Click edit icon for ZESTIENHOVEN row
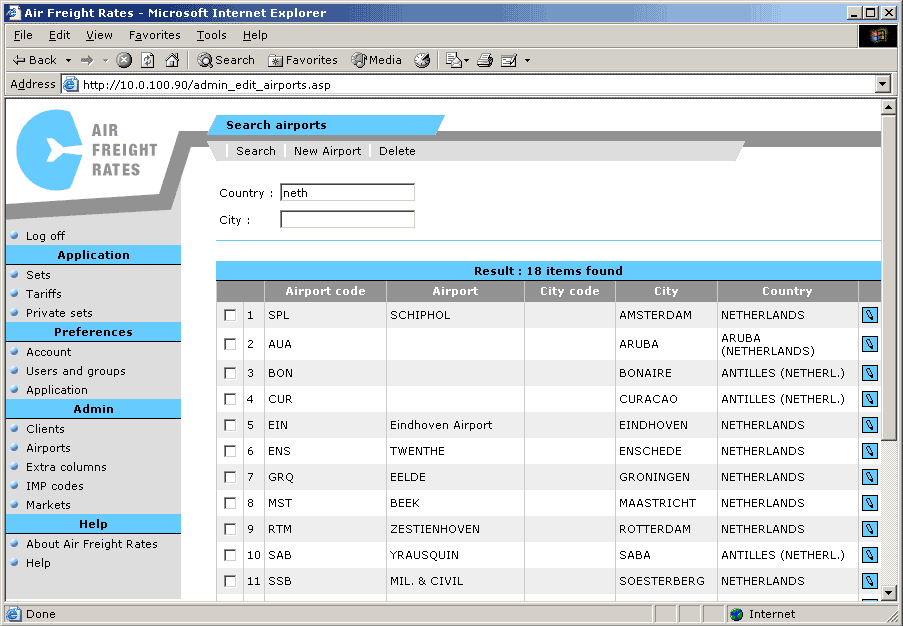The height and width of the screenshot is (626, 903). (x=869, y=529)
